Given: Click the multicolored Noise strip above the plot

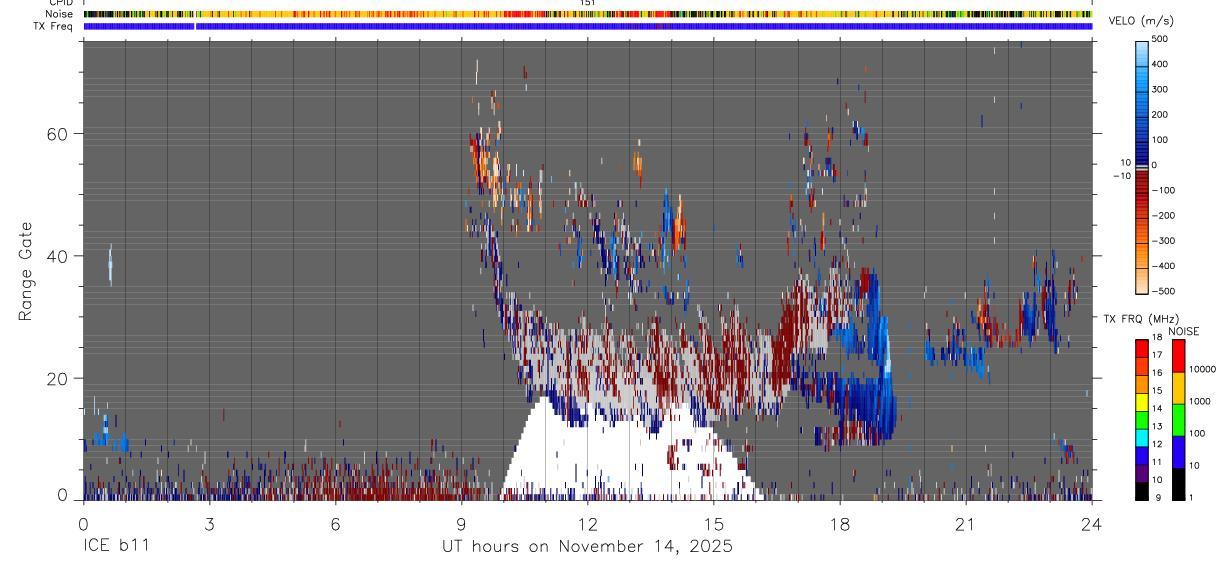Looking at the screenshot, I should [588, 15].
